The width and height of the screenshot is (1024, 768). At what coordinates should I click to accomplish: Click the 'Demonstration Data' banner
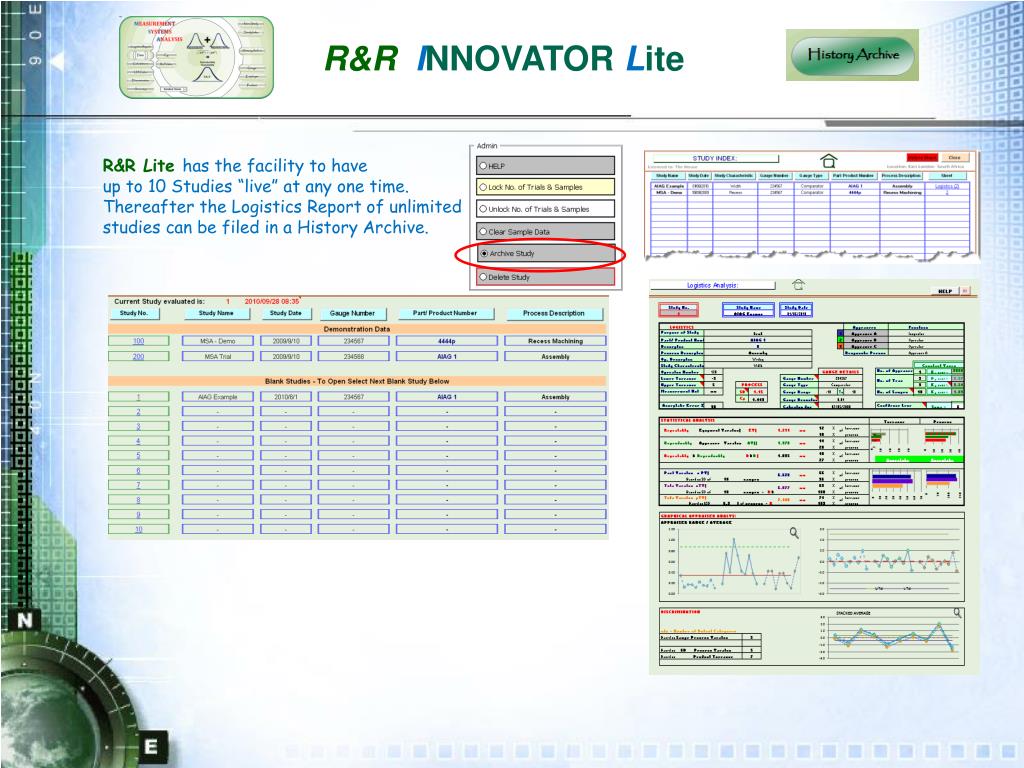(357, 329)
